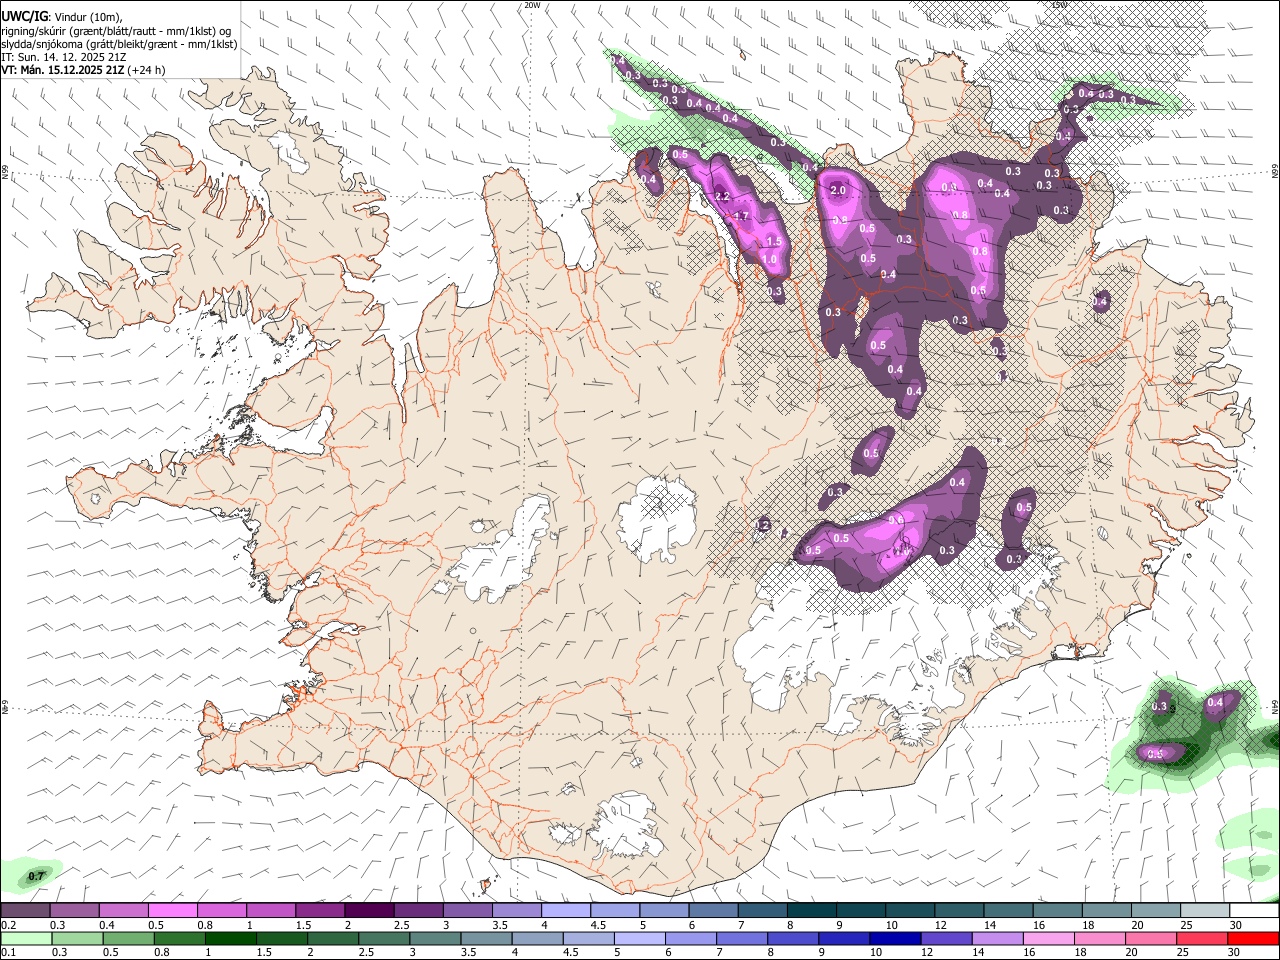Image resolution: width=1280 pixels, height=960 pixels.
Task: Click the green 0.5–0.8 swatch, lower legend row
Action: pyautogui.click(x=128, y=939)
